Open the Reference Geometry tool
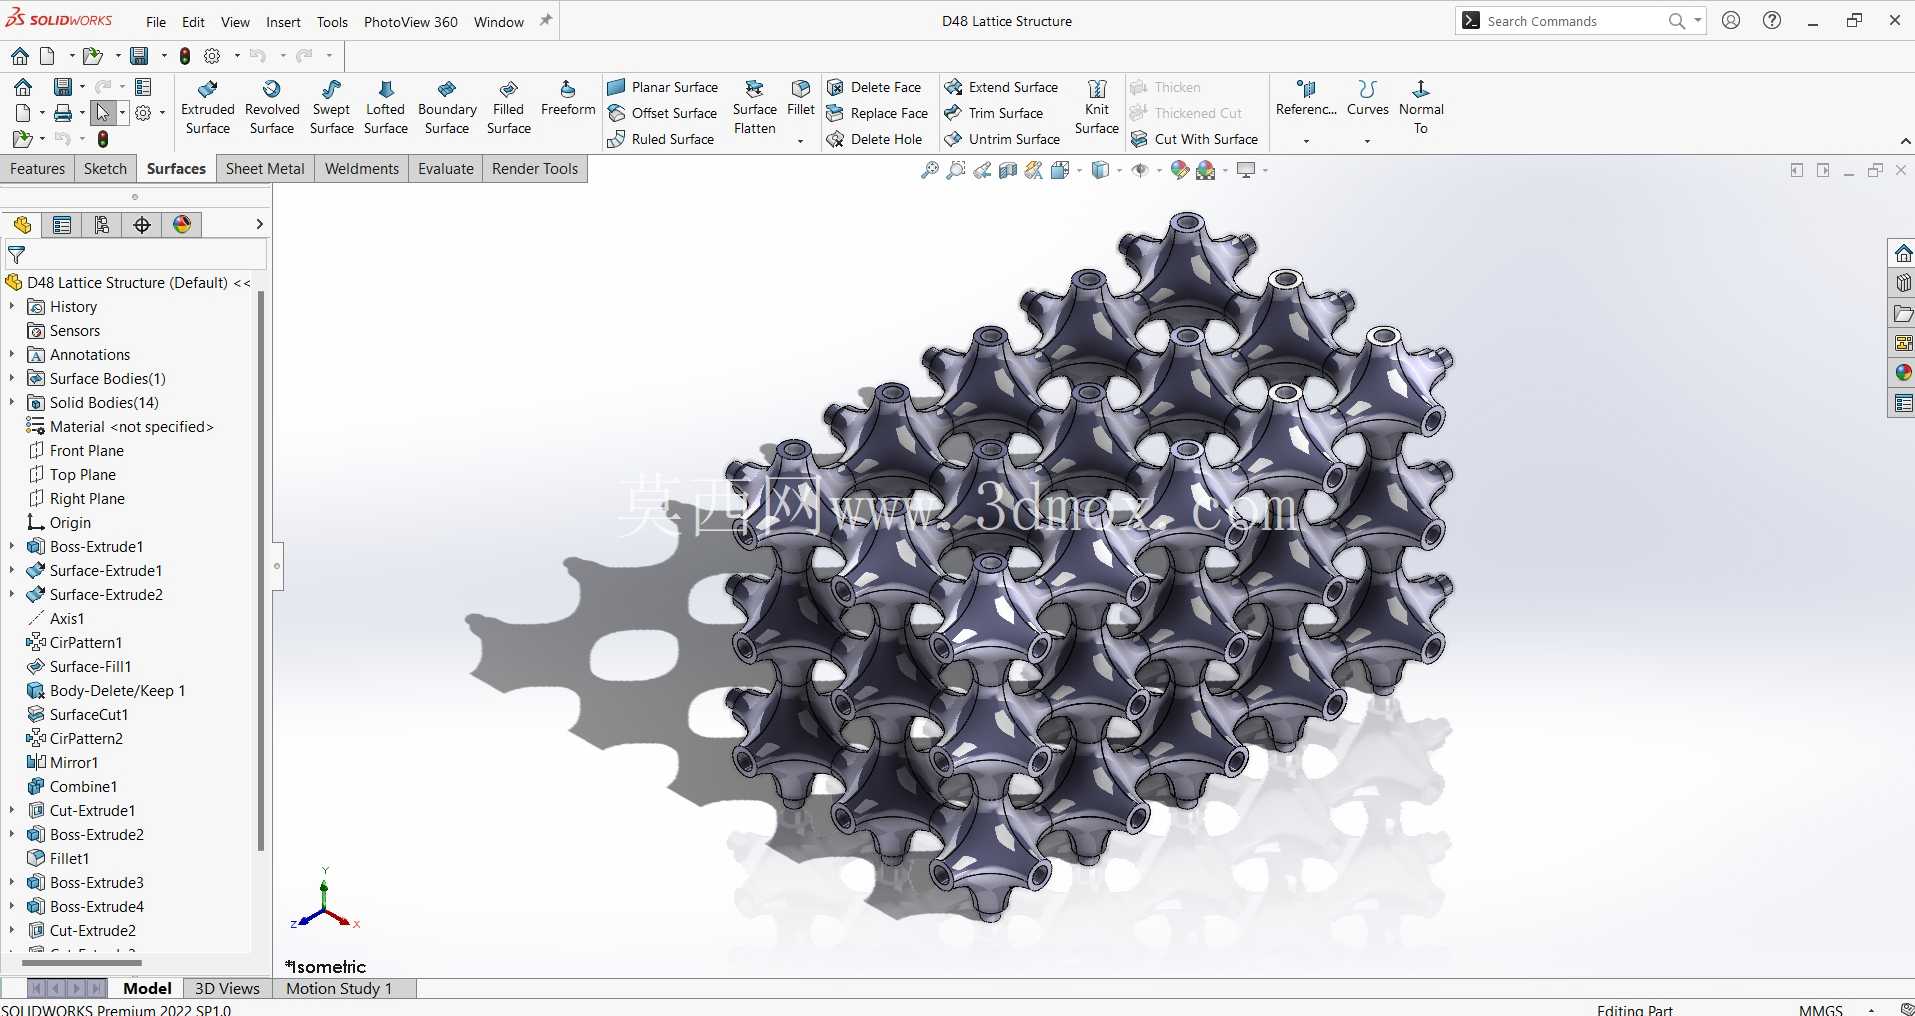Image resolution: width=1915 pixels, height=1016 pixels. pos(1306,99)
